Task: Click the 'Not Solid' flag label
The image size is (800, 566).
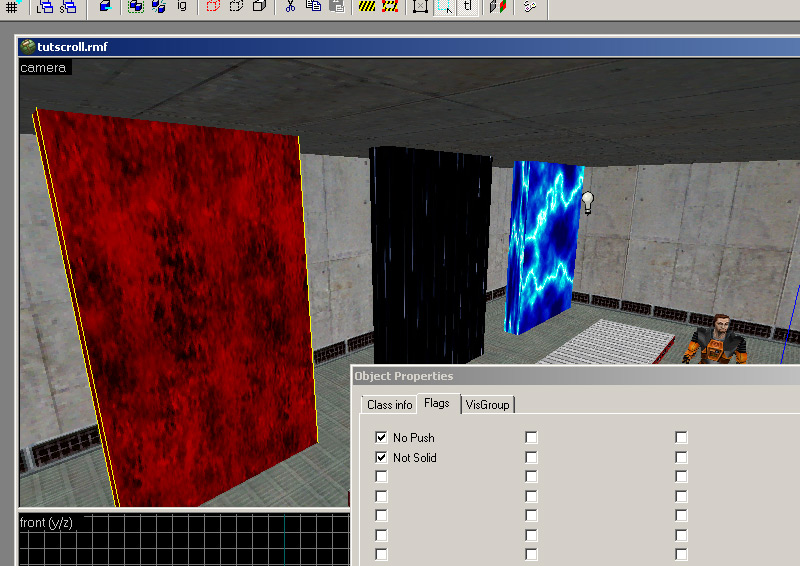Action: coord(415,457)
